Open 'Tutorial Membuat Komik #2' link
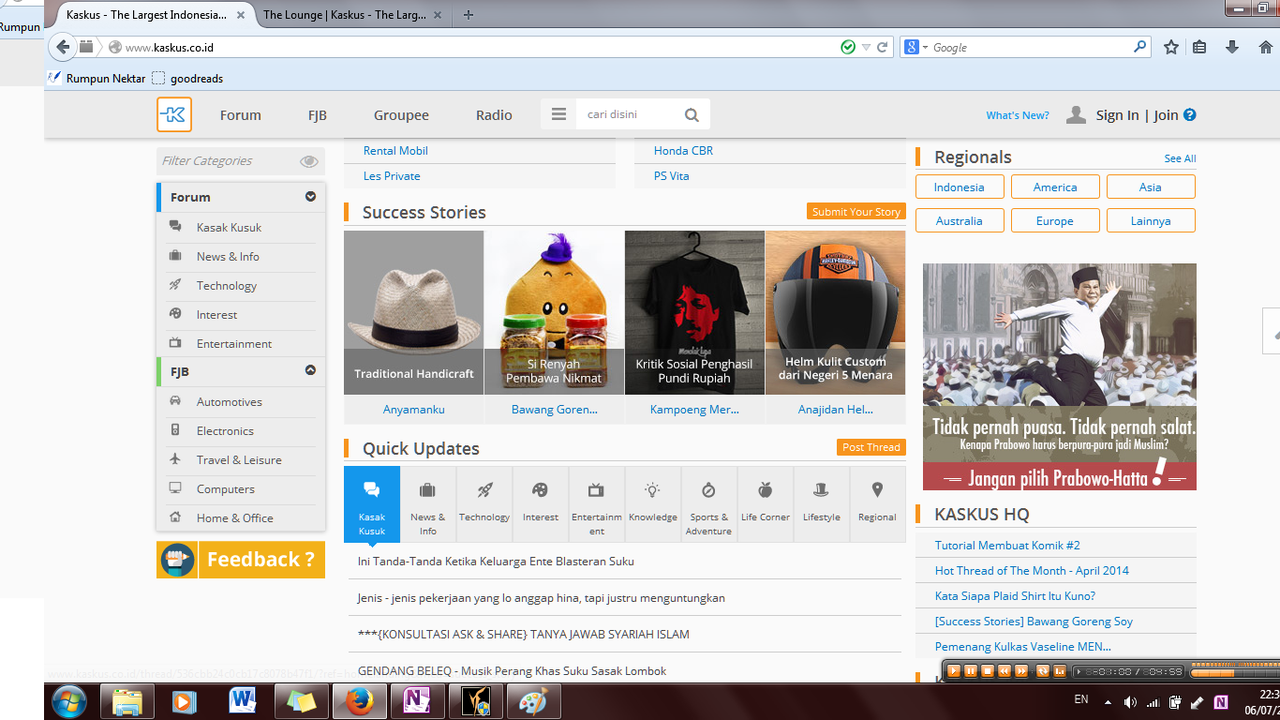Viewport: 1280px width, 720px height. coord(1007,545)
